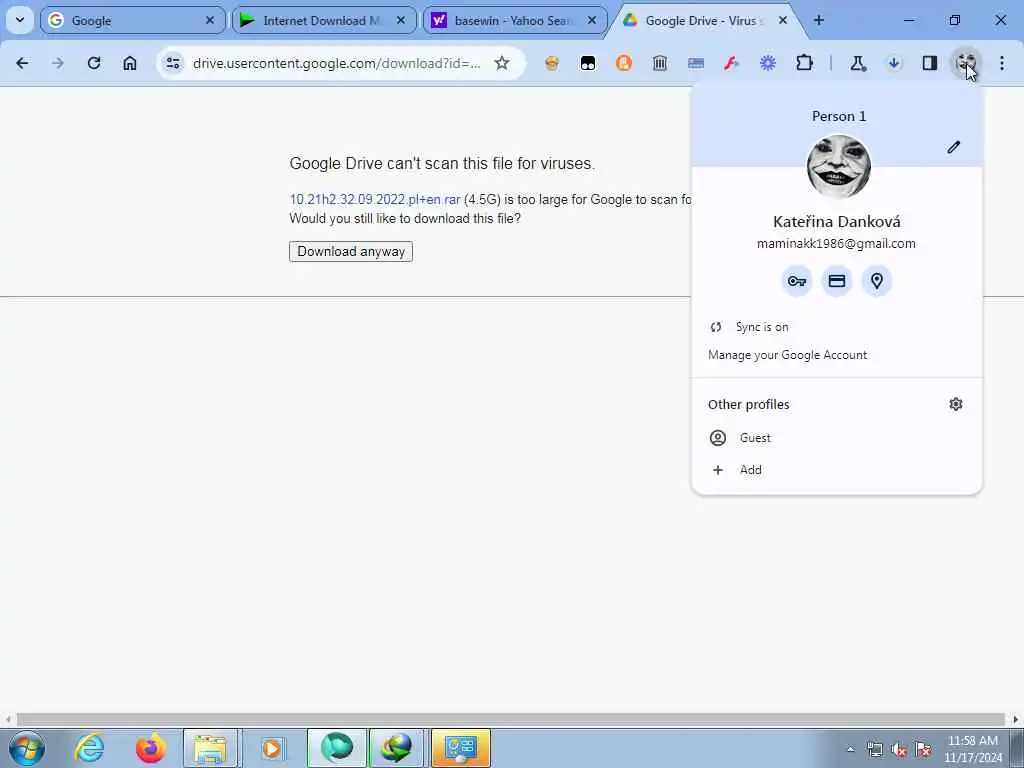
Task: Open the orange face extension icon
Action: (552, 63)
